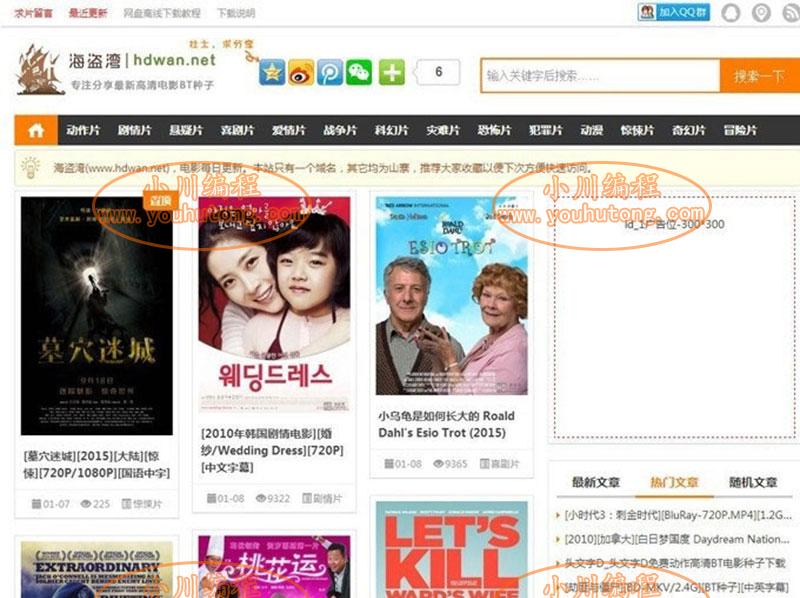Viewport: 800px width, 598px height.
Task: Open the 头文字D免费动作高清BT电影种子下载 article link
Action: coord(674,563)
